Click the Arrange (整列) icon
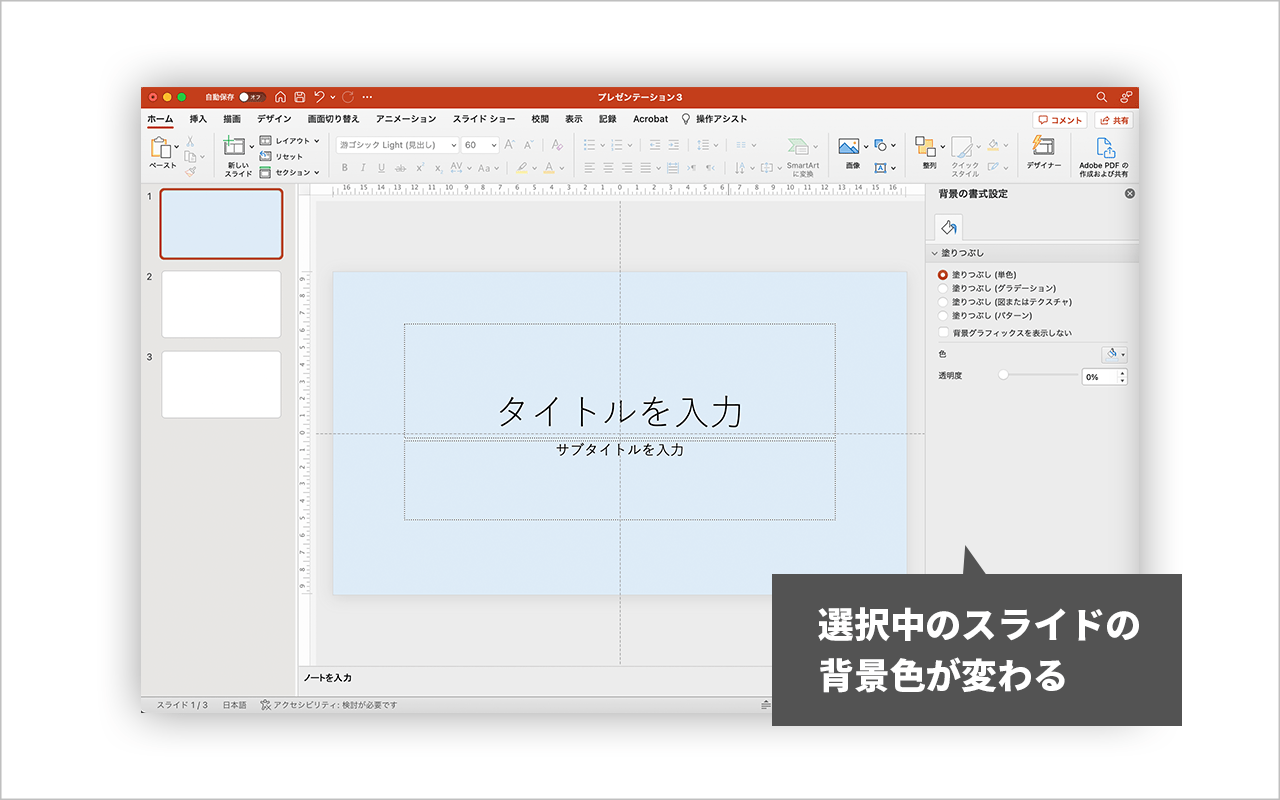This screenshot has height=800, width=1280. [926, 146]
